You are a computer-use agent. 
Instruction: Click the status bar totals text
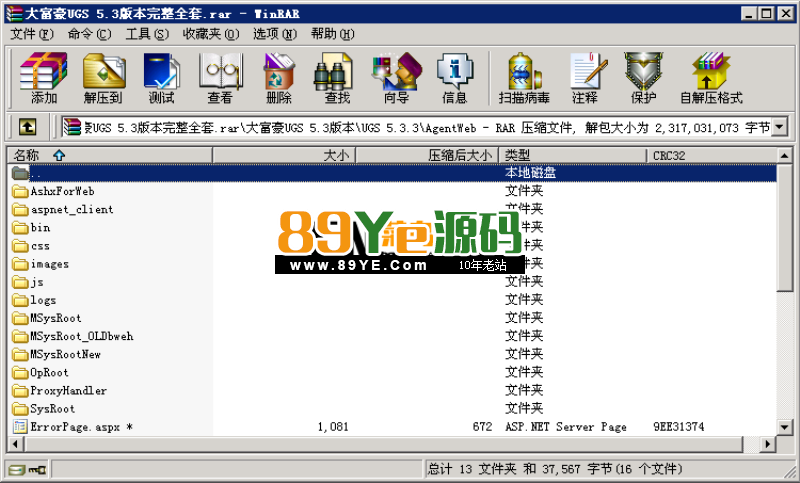click(x=555, y=469)
